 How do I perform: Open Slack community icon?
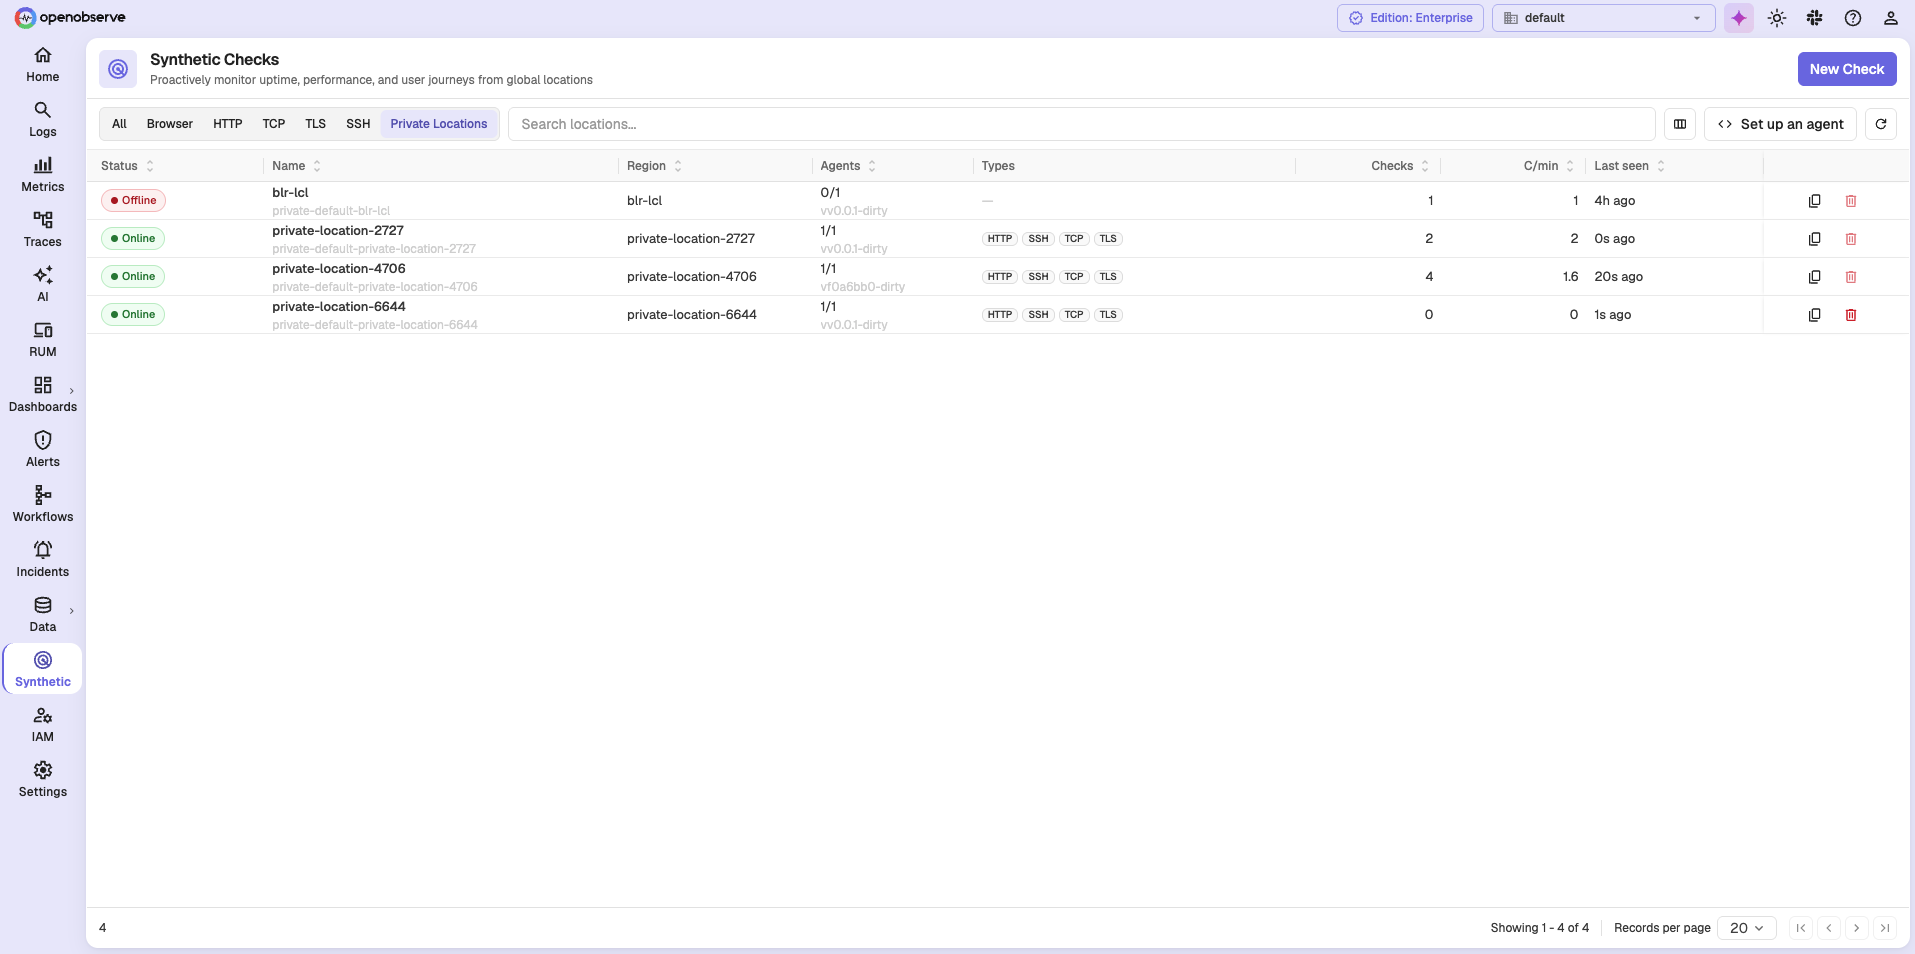tap(1815, 18)
